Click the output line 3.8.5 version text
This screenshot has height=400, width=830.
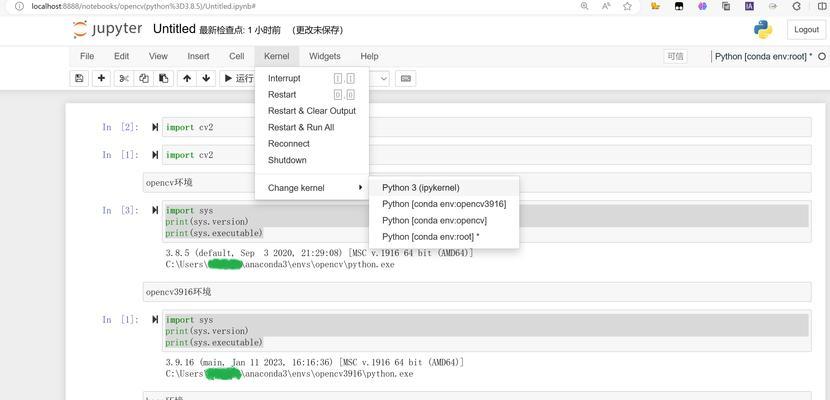[x=319, y=253]
